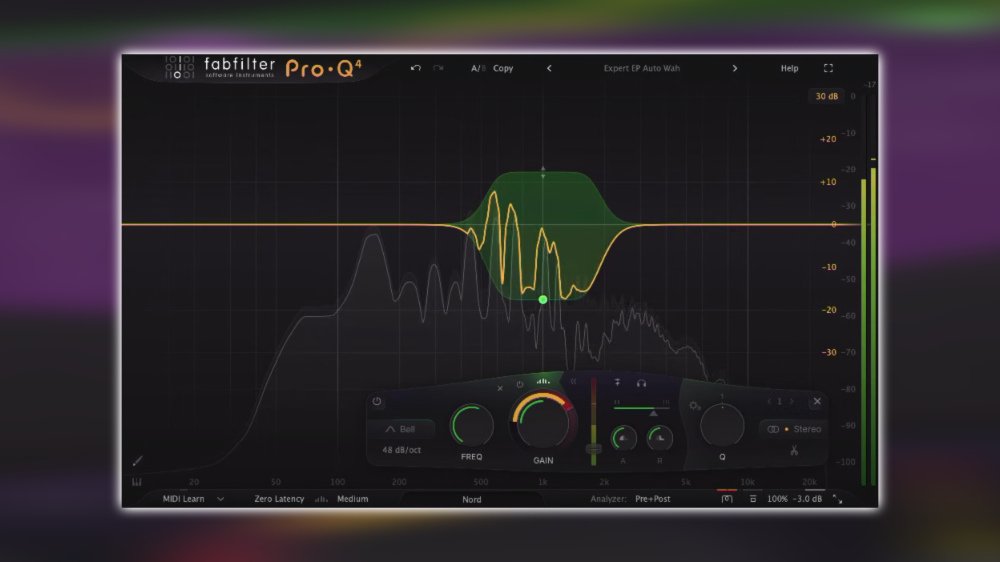Open the 'Expert EP Auto Wah' preset menu
This screenshot has width=1000, height=562.
click(x=642, y=68)
